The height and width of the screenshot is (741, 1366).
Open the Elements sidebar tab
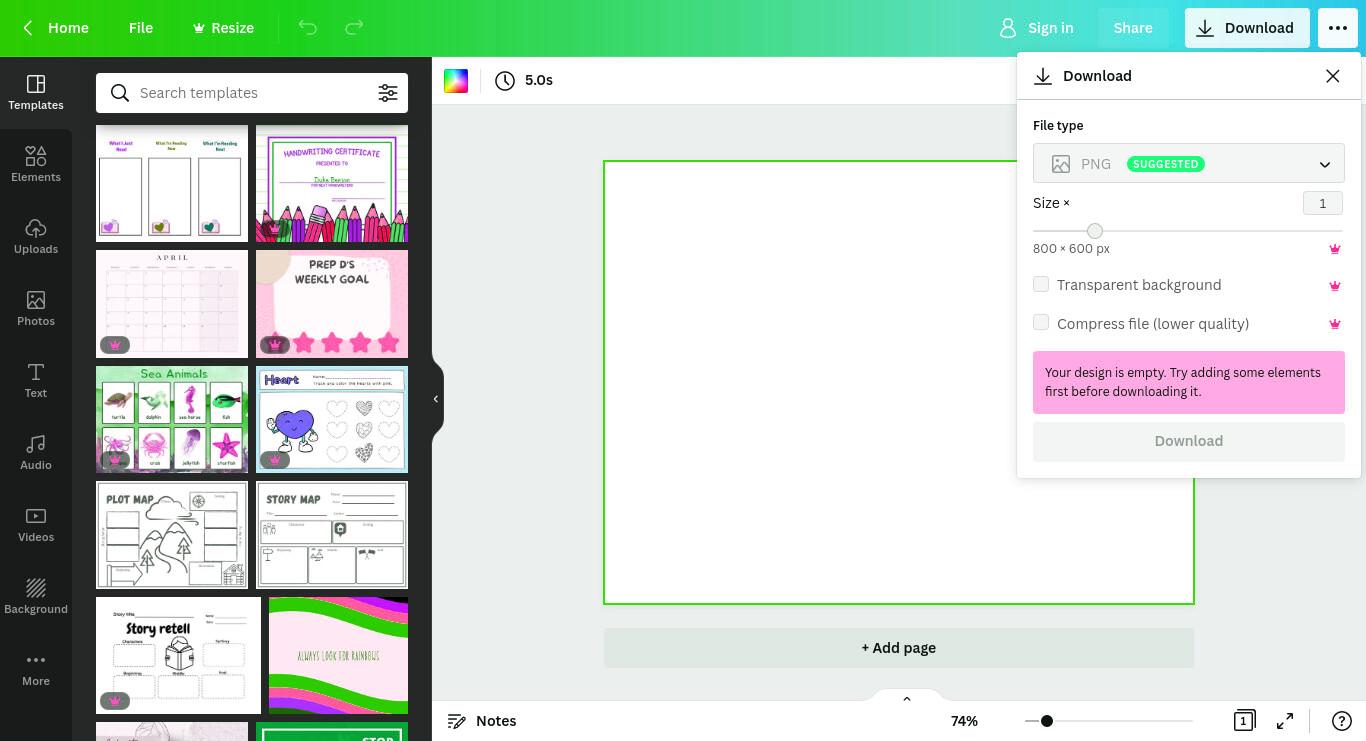[36, 164]
